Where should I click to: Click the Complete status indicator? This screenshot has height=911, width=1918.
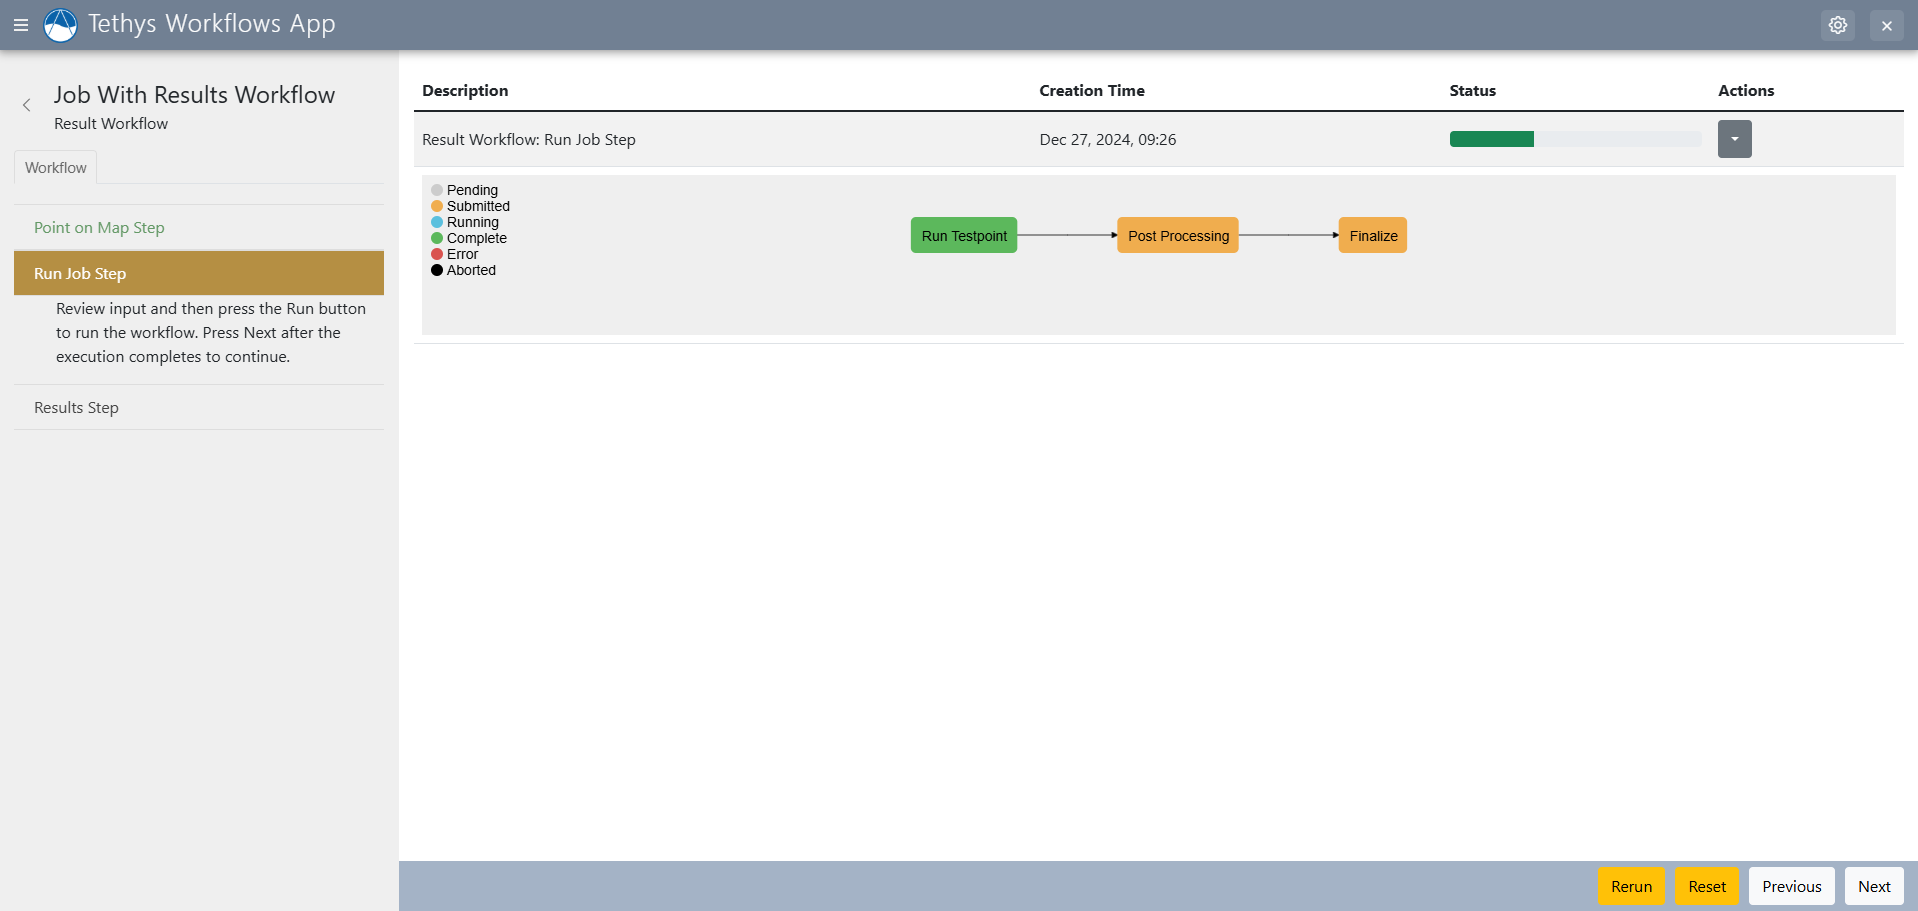[436, 238]
